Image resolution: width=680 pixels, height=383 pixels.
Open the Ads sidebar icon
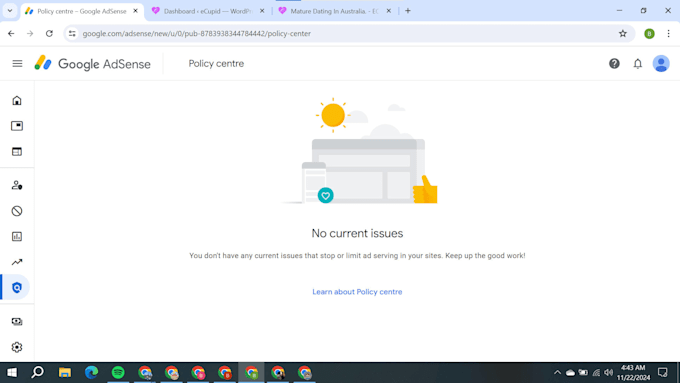point(17,126)
